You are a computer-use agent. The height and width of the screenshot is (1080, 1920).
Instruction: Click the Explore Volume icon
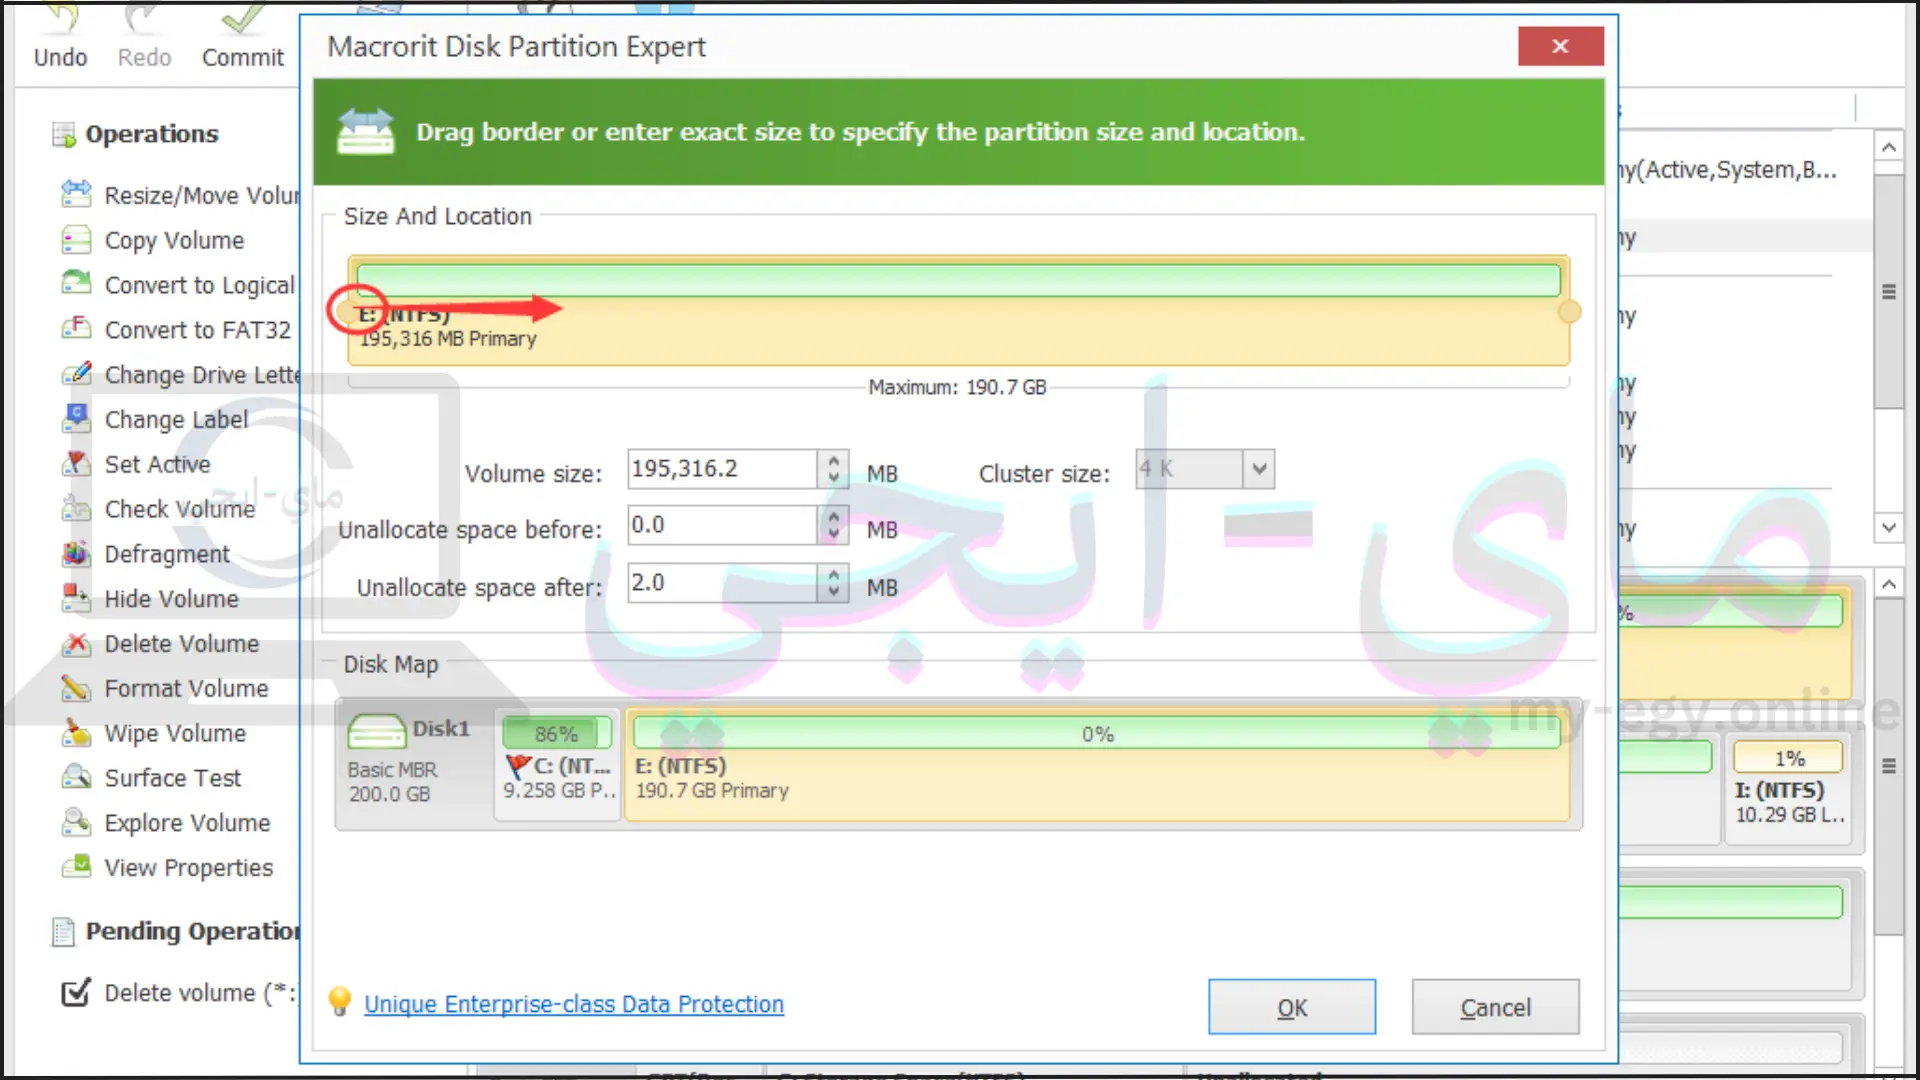coord(76,822)
